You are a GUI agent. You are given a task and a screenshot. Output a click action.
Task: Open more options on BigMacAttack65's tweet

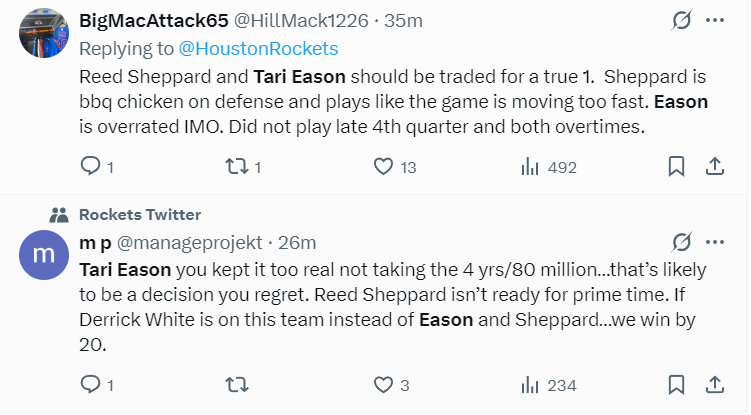(715, 20)
